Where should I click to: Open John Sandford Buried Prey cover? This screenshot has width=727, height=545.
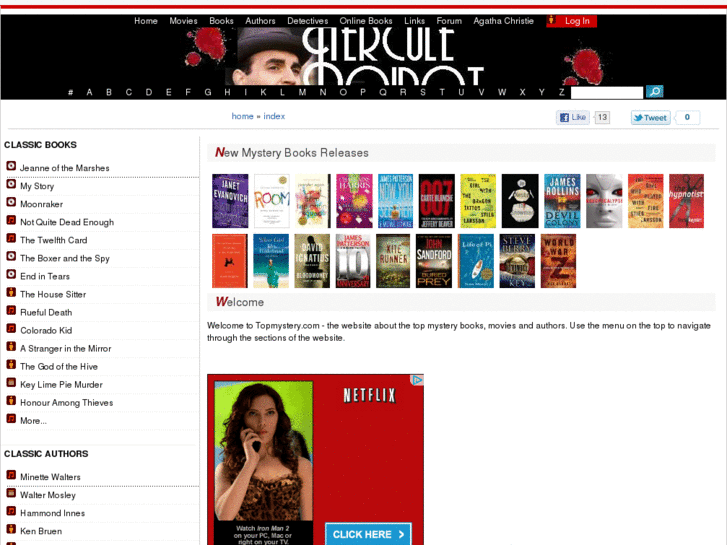[x=434, y=261]
